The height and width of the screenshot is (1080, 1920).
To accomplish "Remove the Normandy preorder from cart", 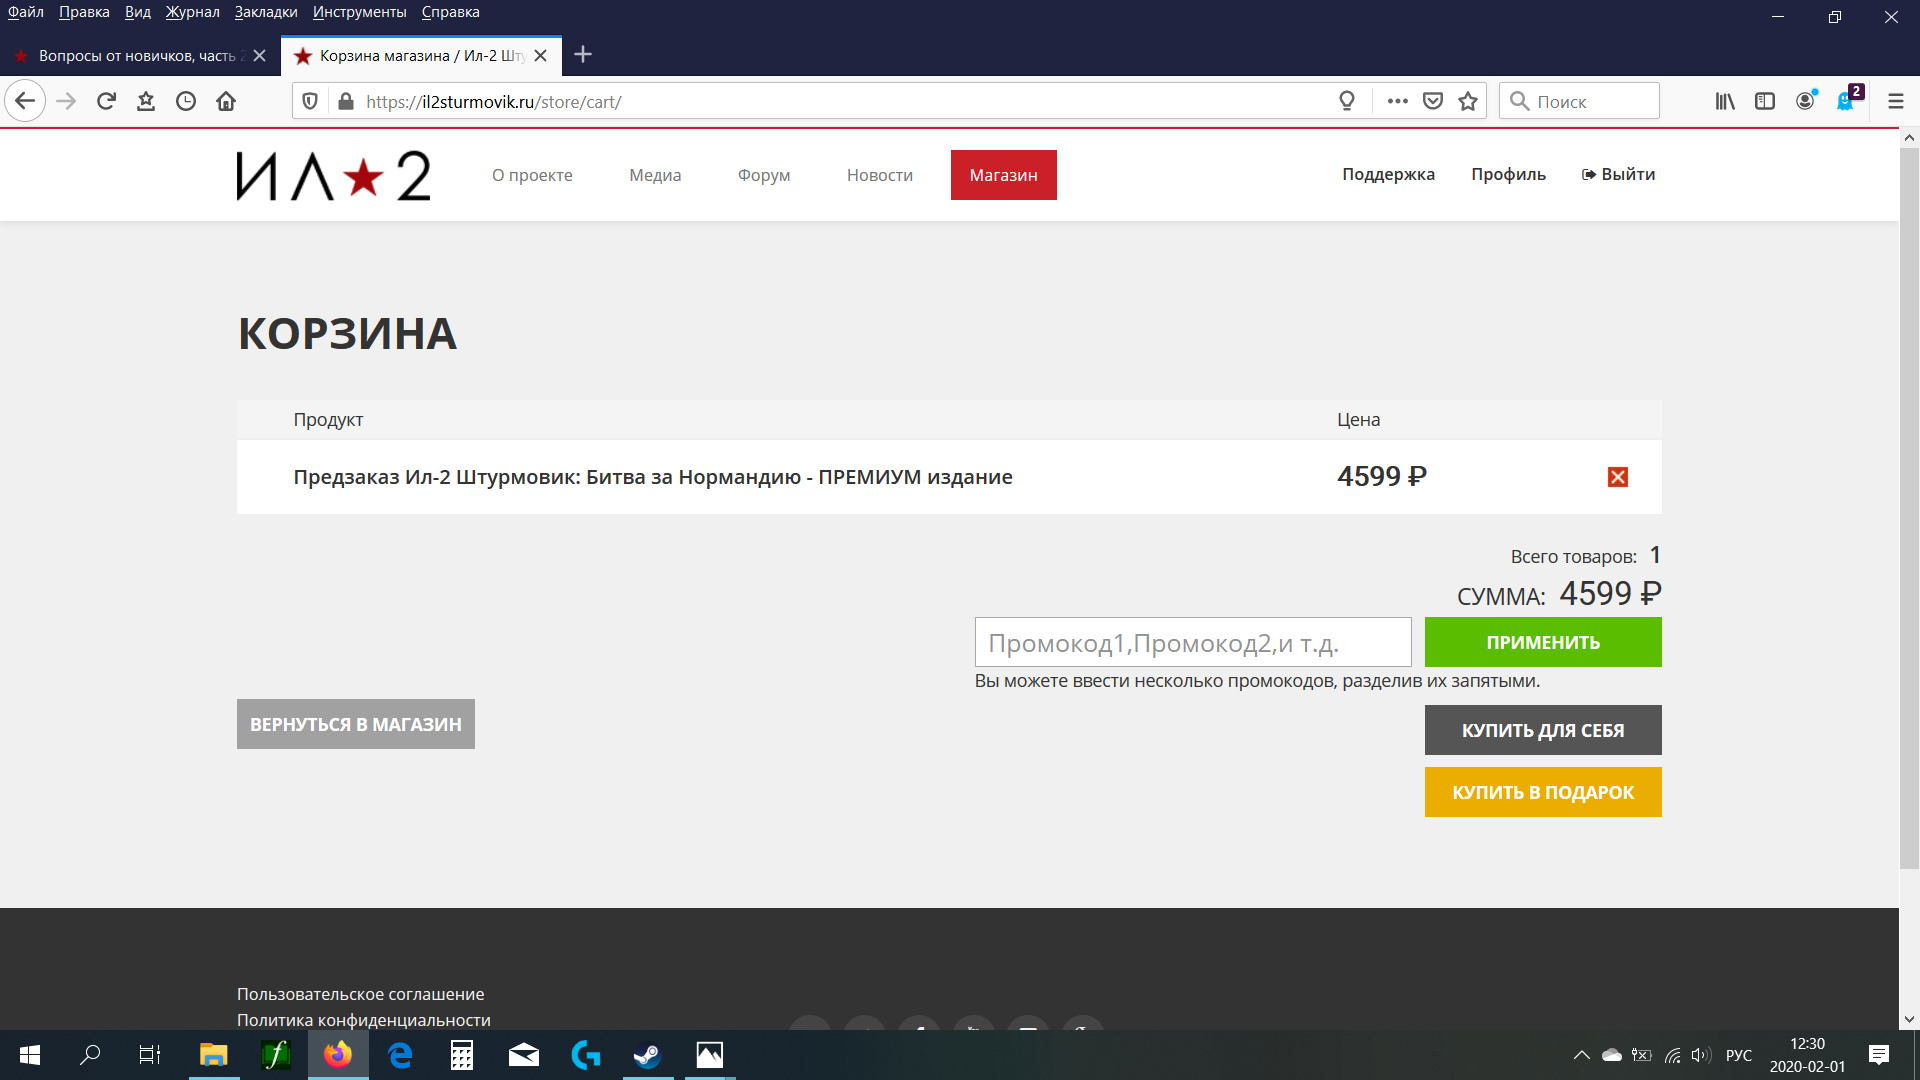I will pos(1617,477).
